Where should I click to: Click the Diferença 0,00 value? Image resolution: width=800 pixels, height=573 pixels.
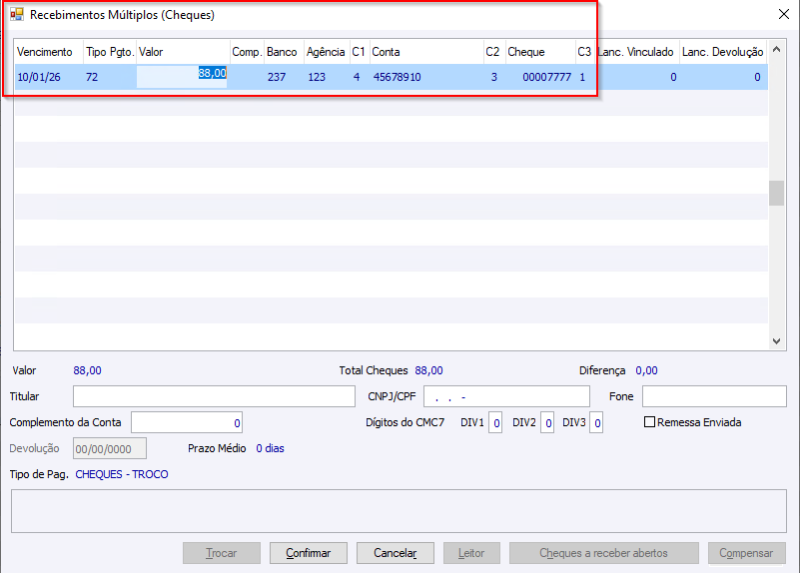pyautogui.click(x=646, y=370)
